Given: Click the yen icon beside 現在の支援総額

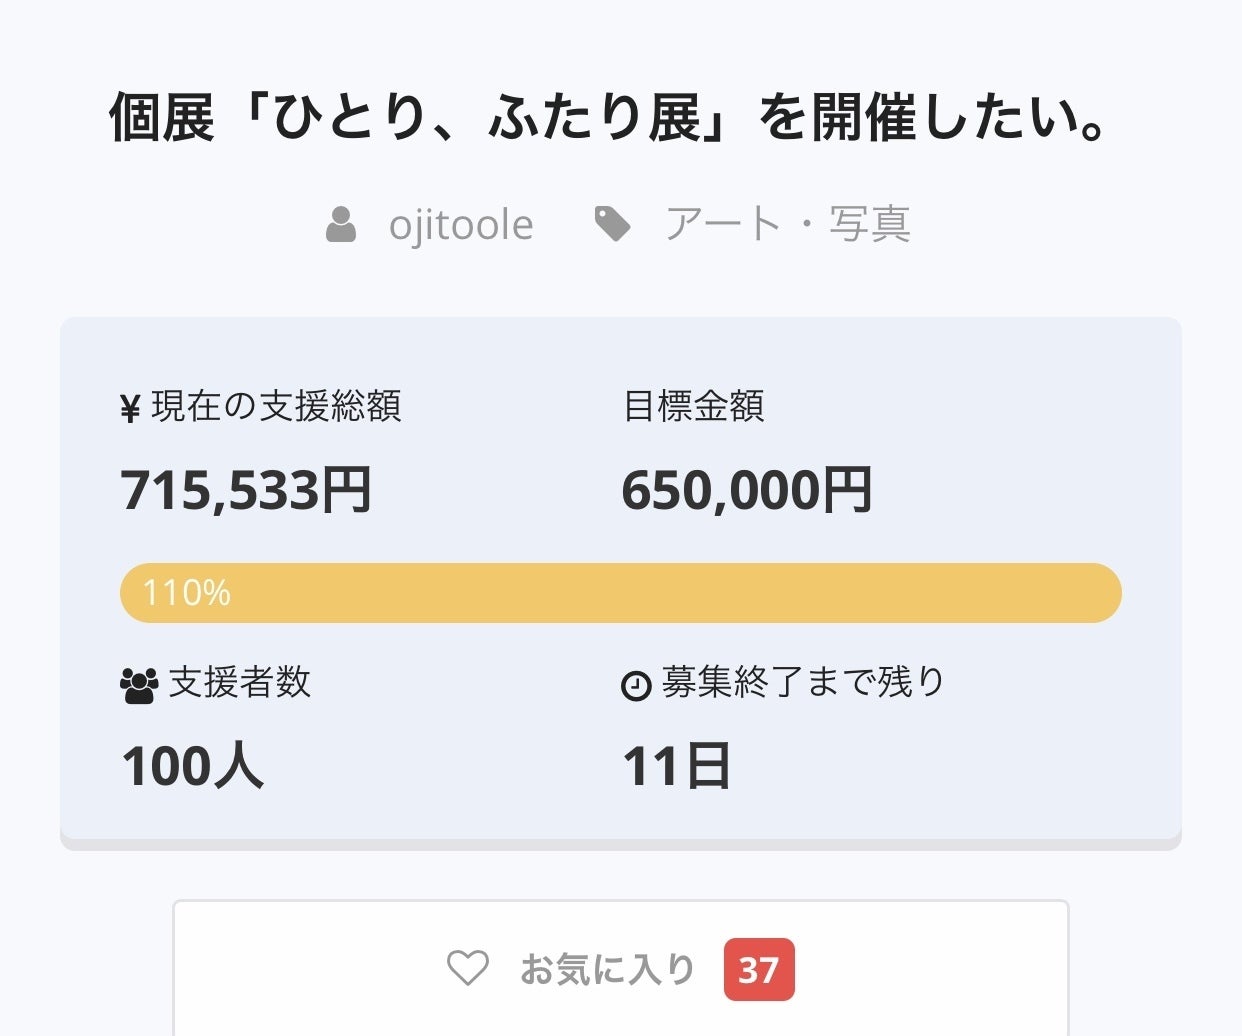Looking at the screenshot, I should [130, 409].
